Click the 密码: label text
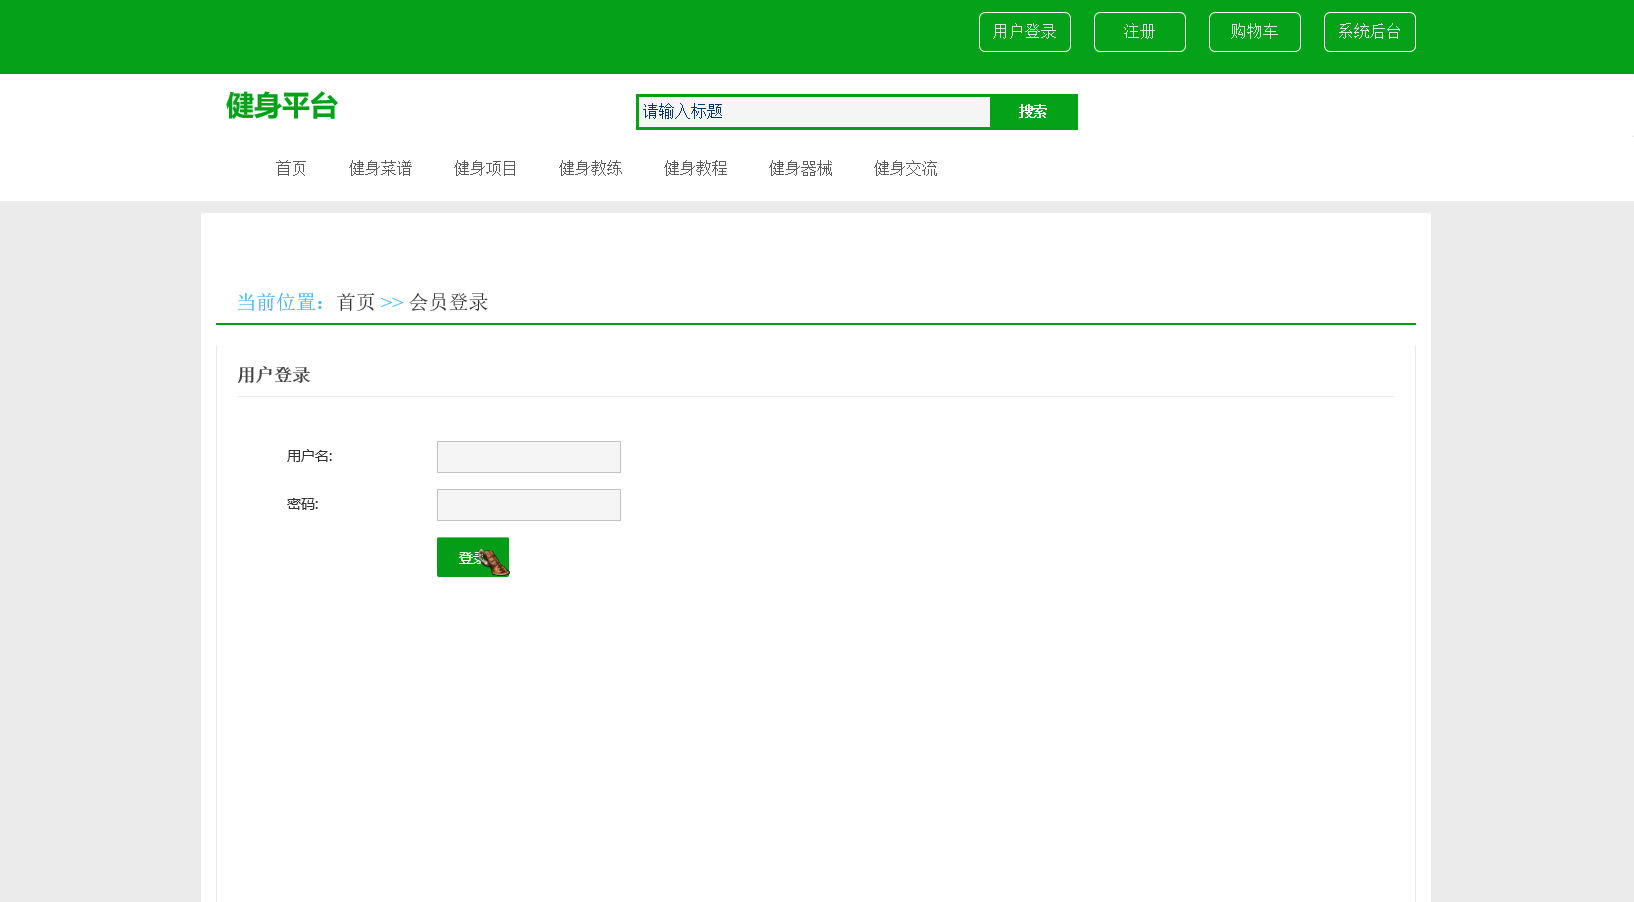The image size is (1634, 902). click(x=303, y=504)
